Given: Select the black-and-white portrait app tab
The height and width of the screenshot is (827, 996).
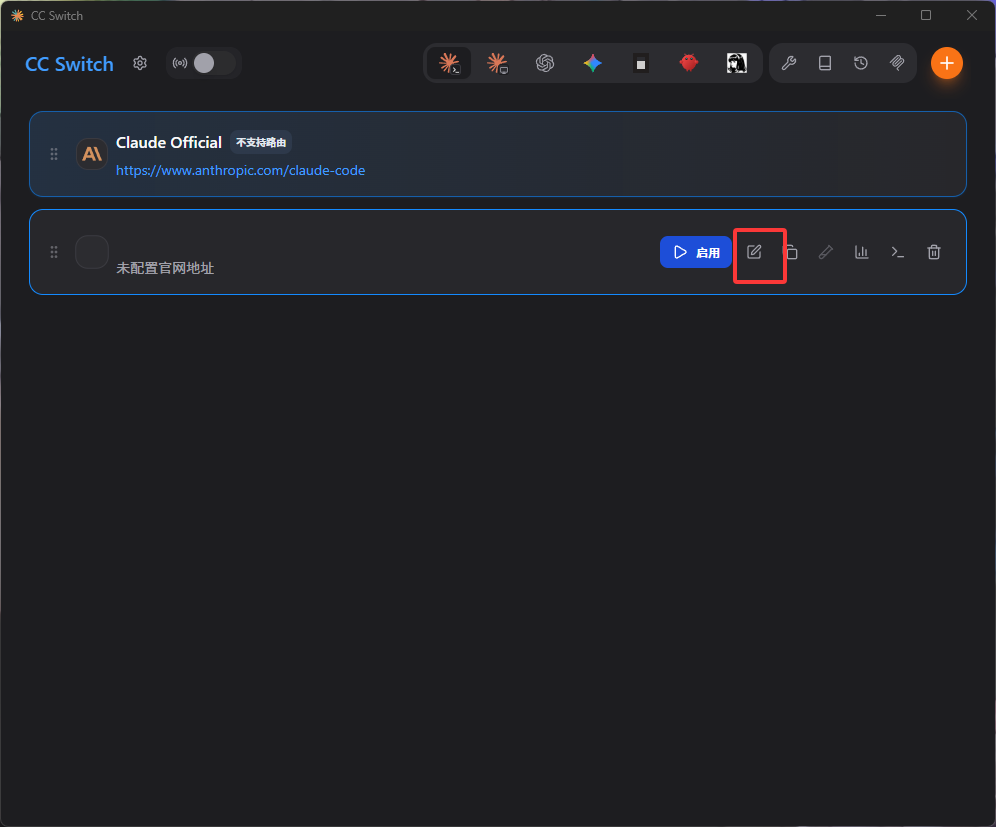Looking at the screenshot, I should (x=737, y=63).
